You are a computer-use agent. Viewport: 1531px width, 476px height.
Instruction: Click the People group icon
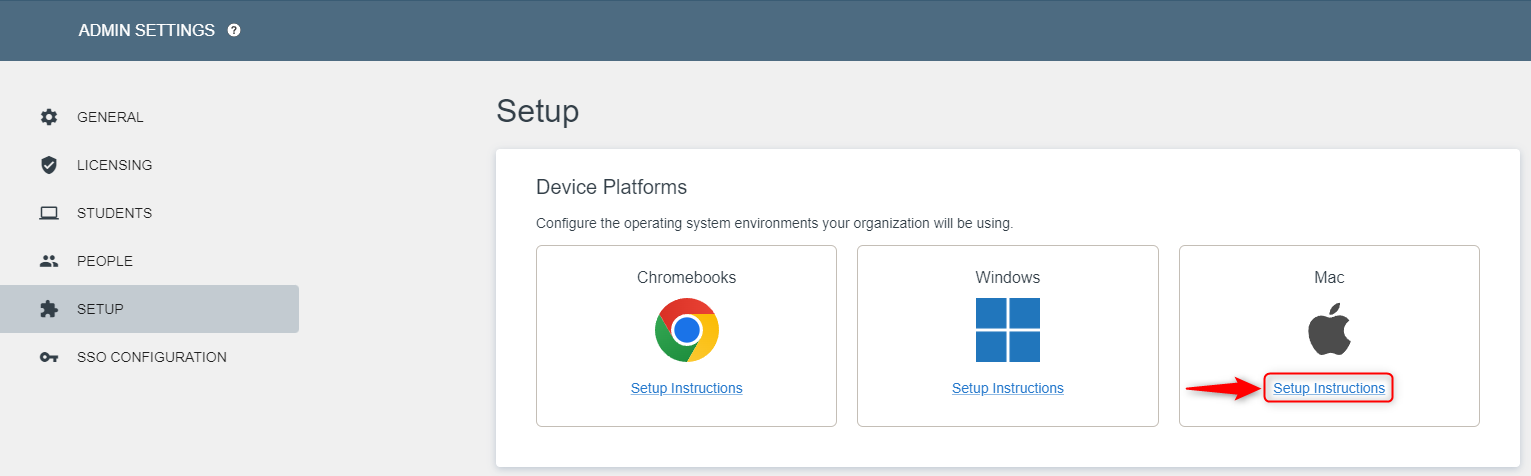tap(49, 261)
